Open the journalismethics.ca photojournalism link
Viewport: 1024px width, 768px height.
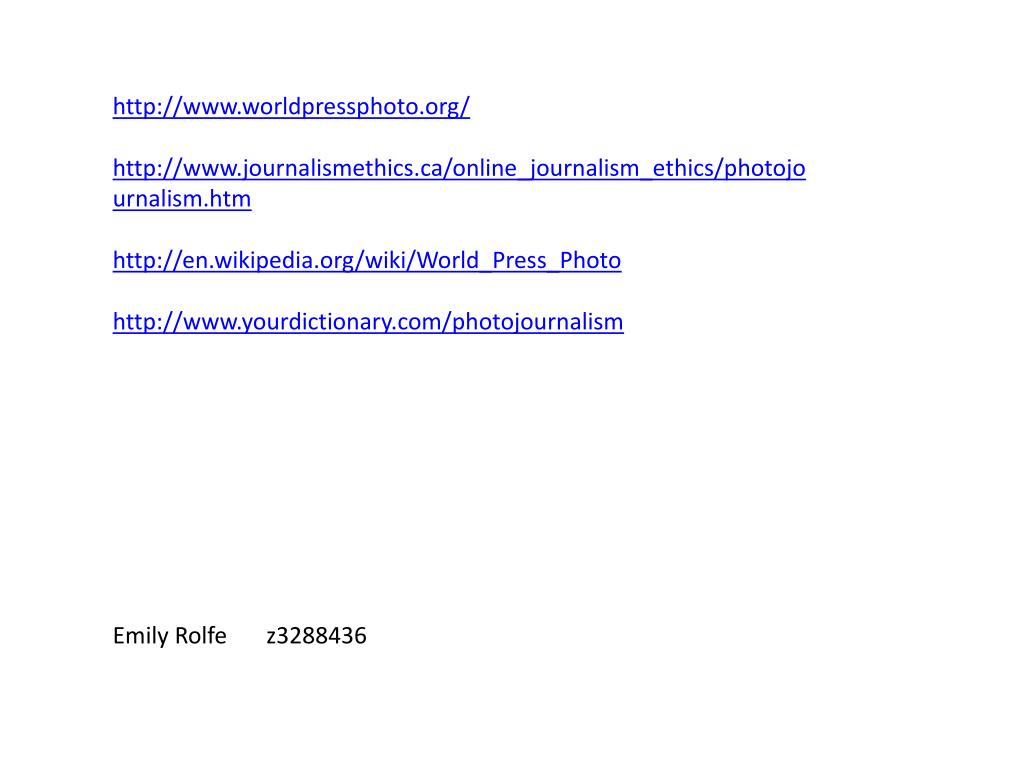point(459,168)
